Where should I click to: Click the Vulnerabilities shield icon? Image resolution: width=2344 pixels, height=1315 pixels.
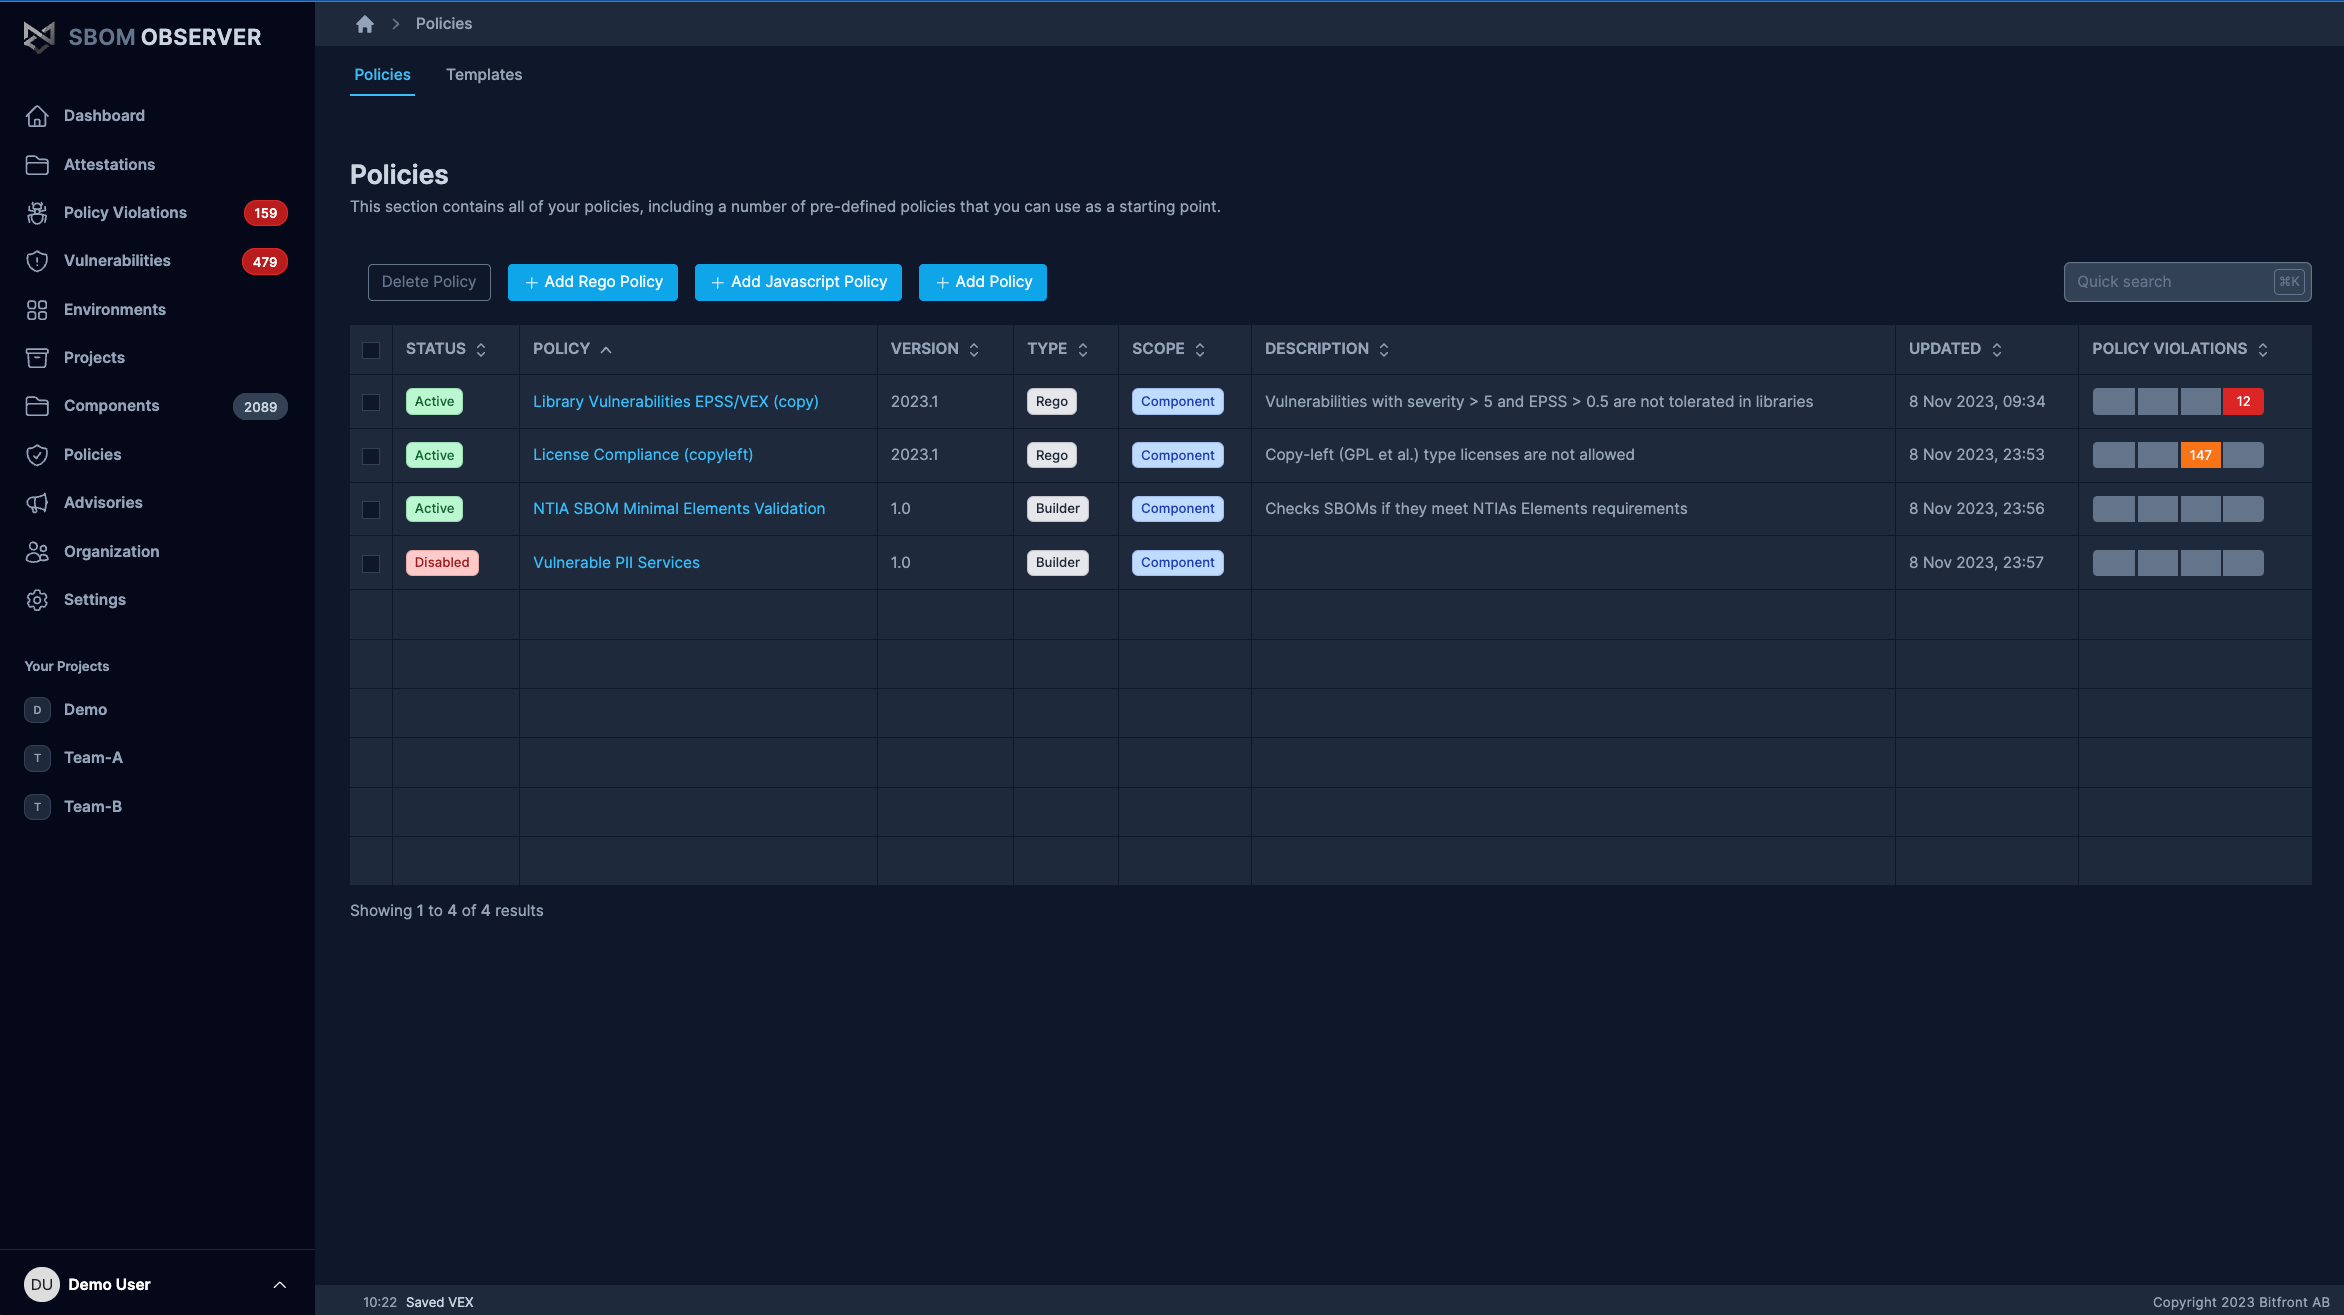pos(37,261)
